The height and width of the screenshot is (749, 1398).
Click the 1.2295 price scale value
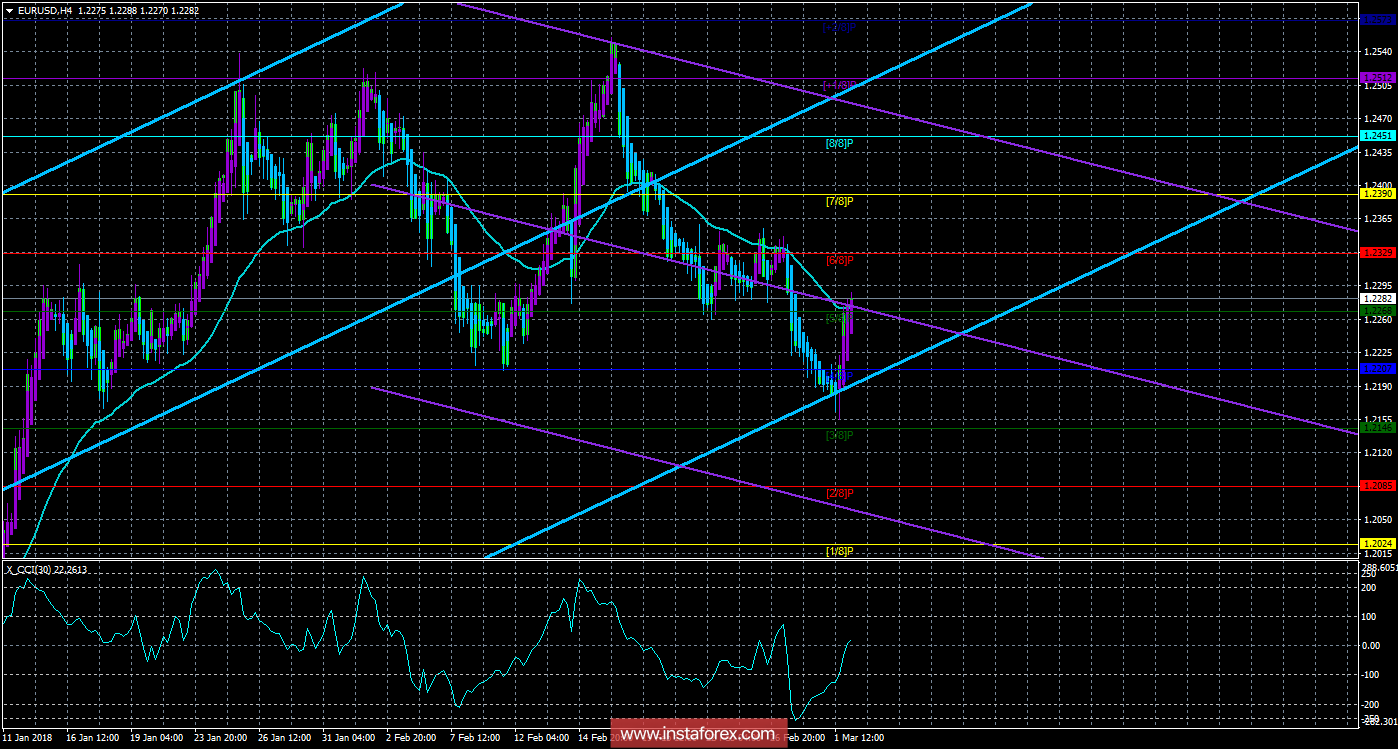[1376, 285]
